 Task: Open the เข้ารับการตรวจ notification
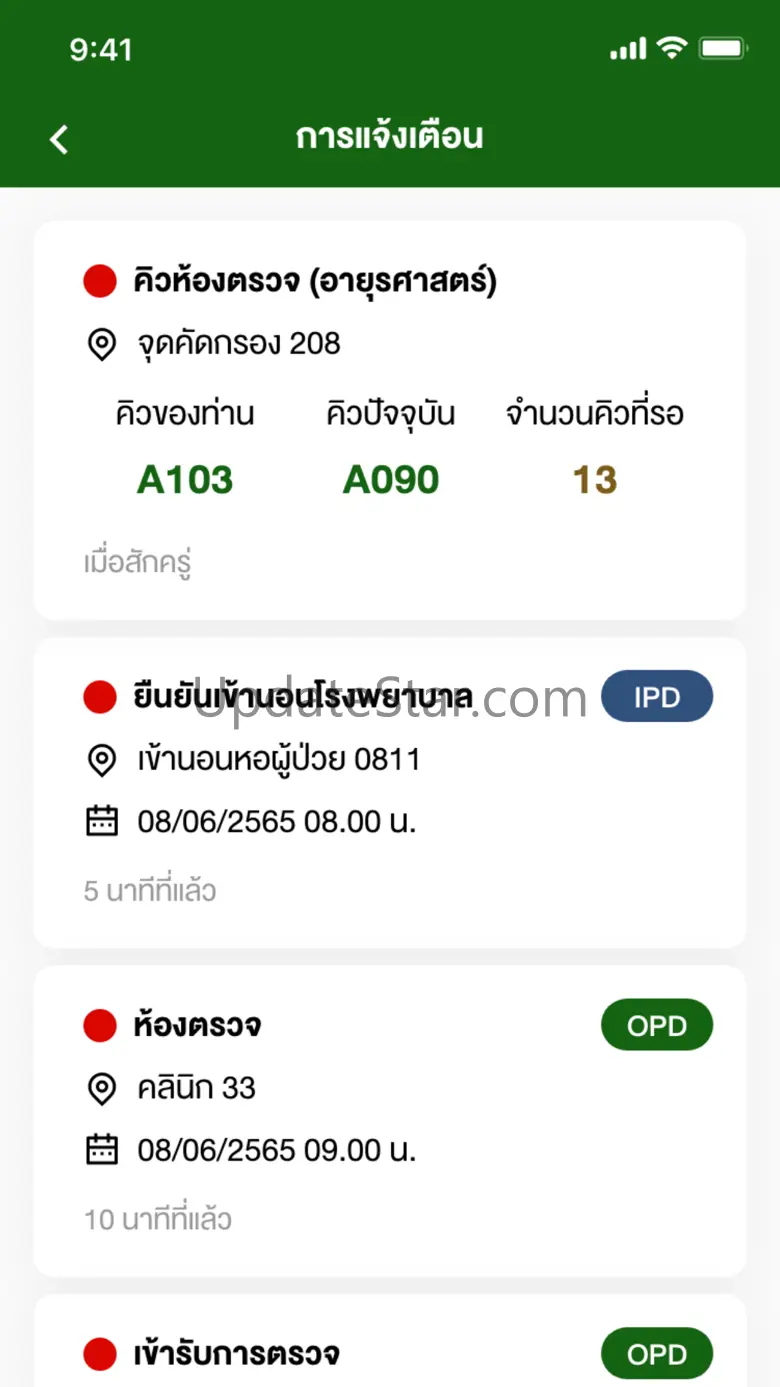point(236,1355)
